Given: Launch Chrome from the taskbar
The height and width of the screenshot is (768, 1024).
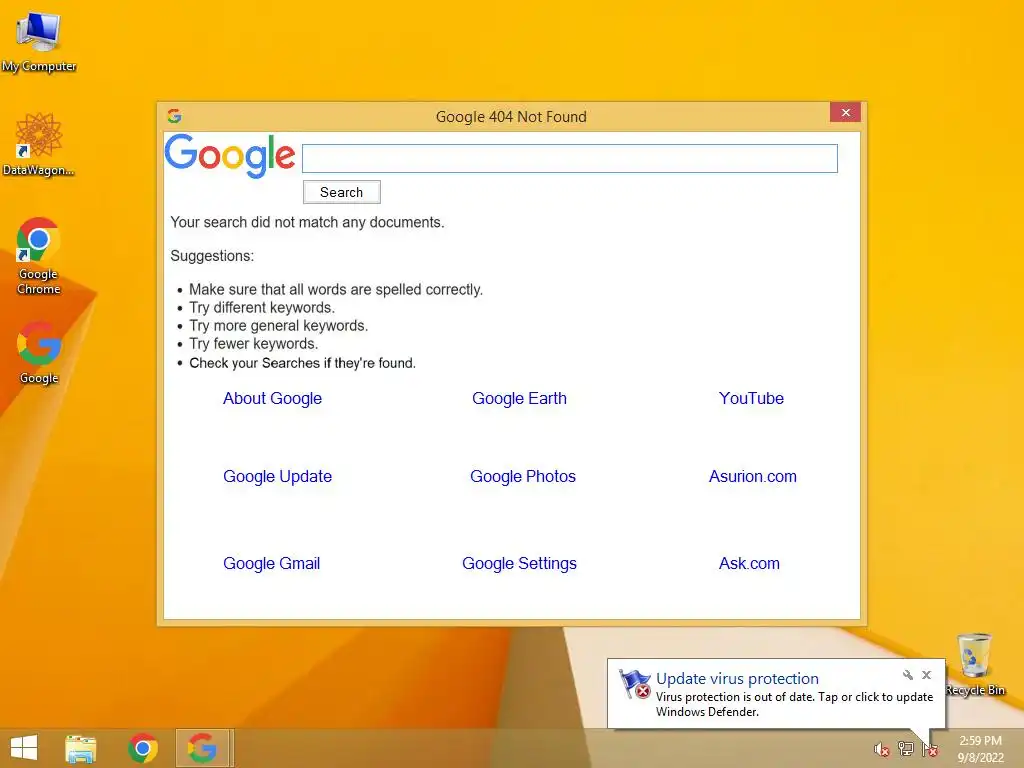Looking at the screenshot, I should coord(142,748).
